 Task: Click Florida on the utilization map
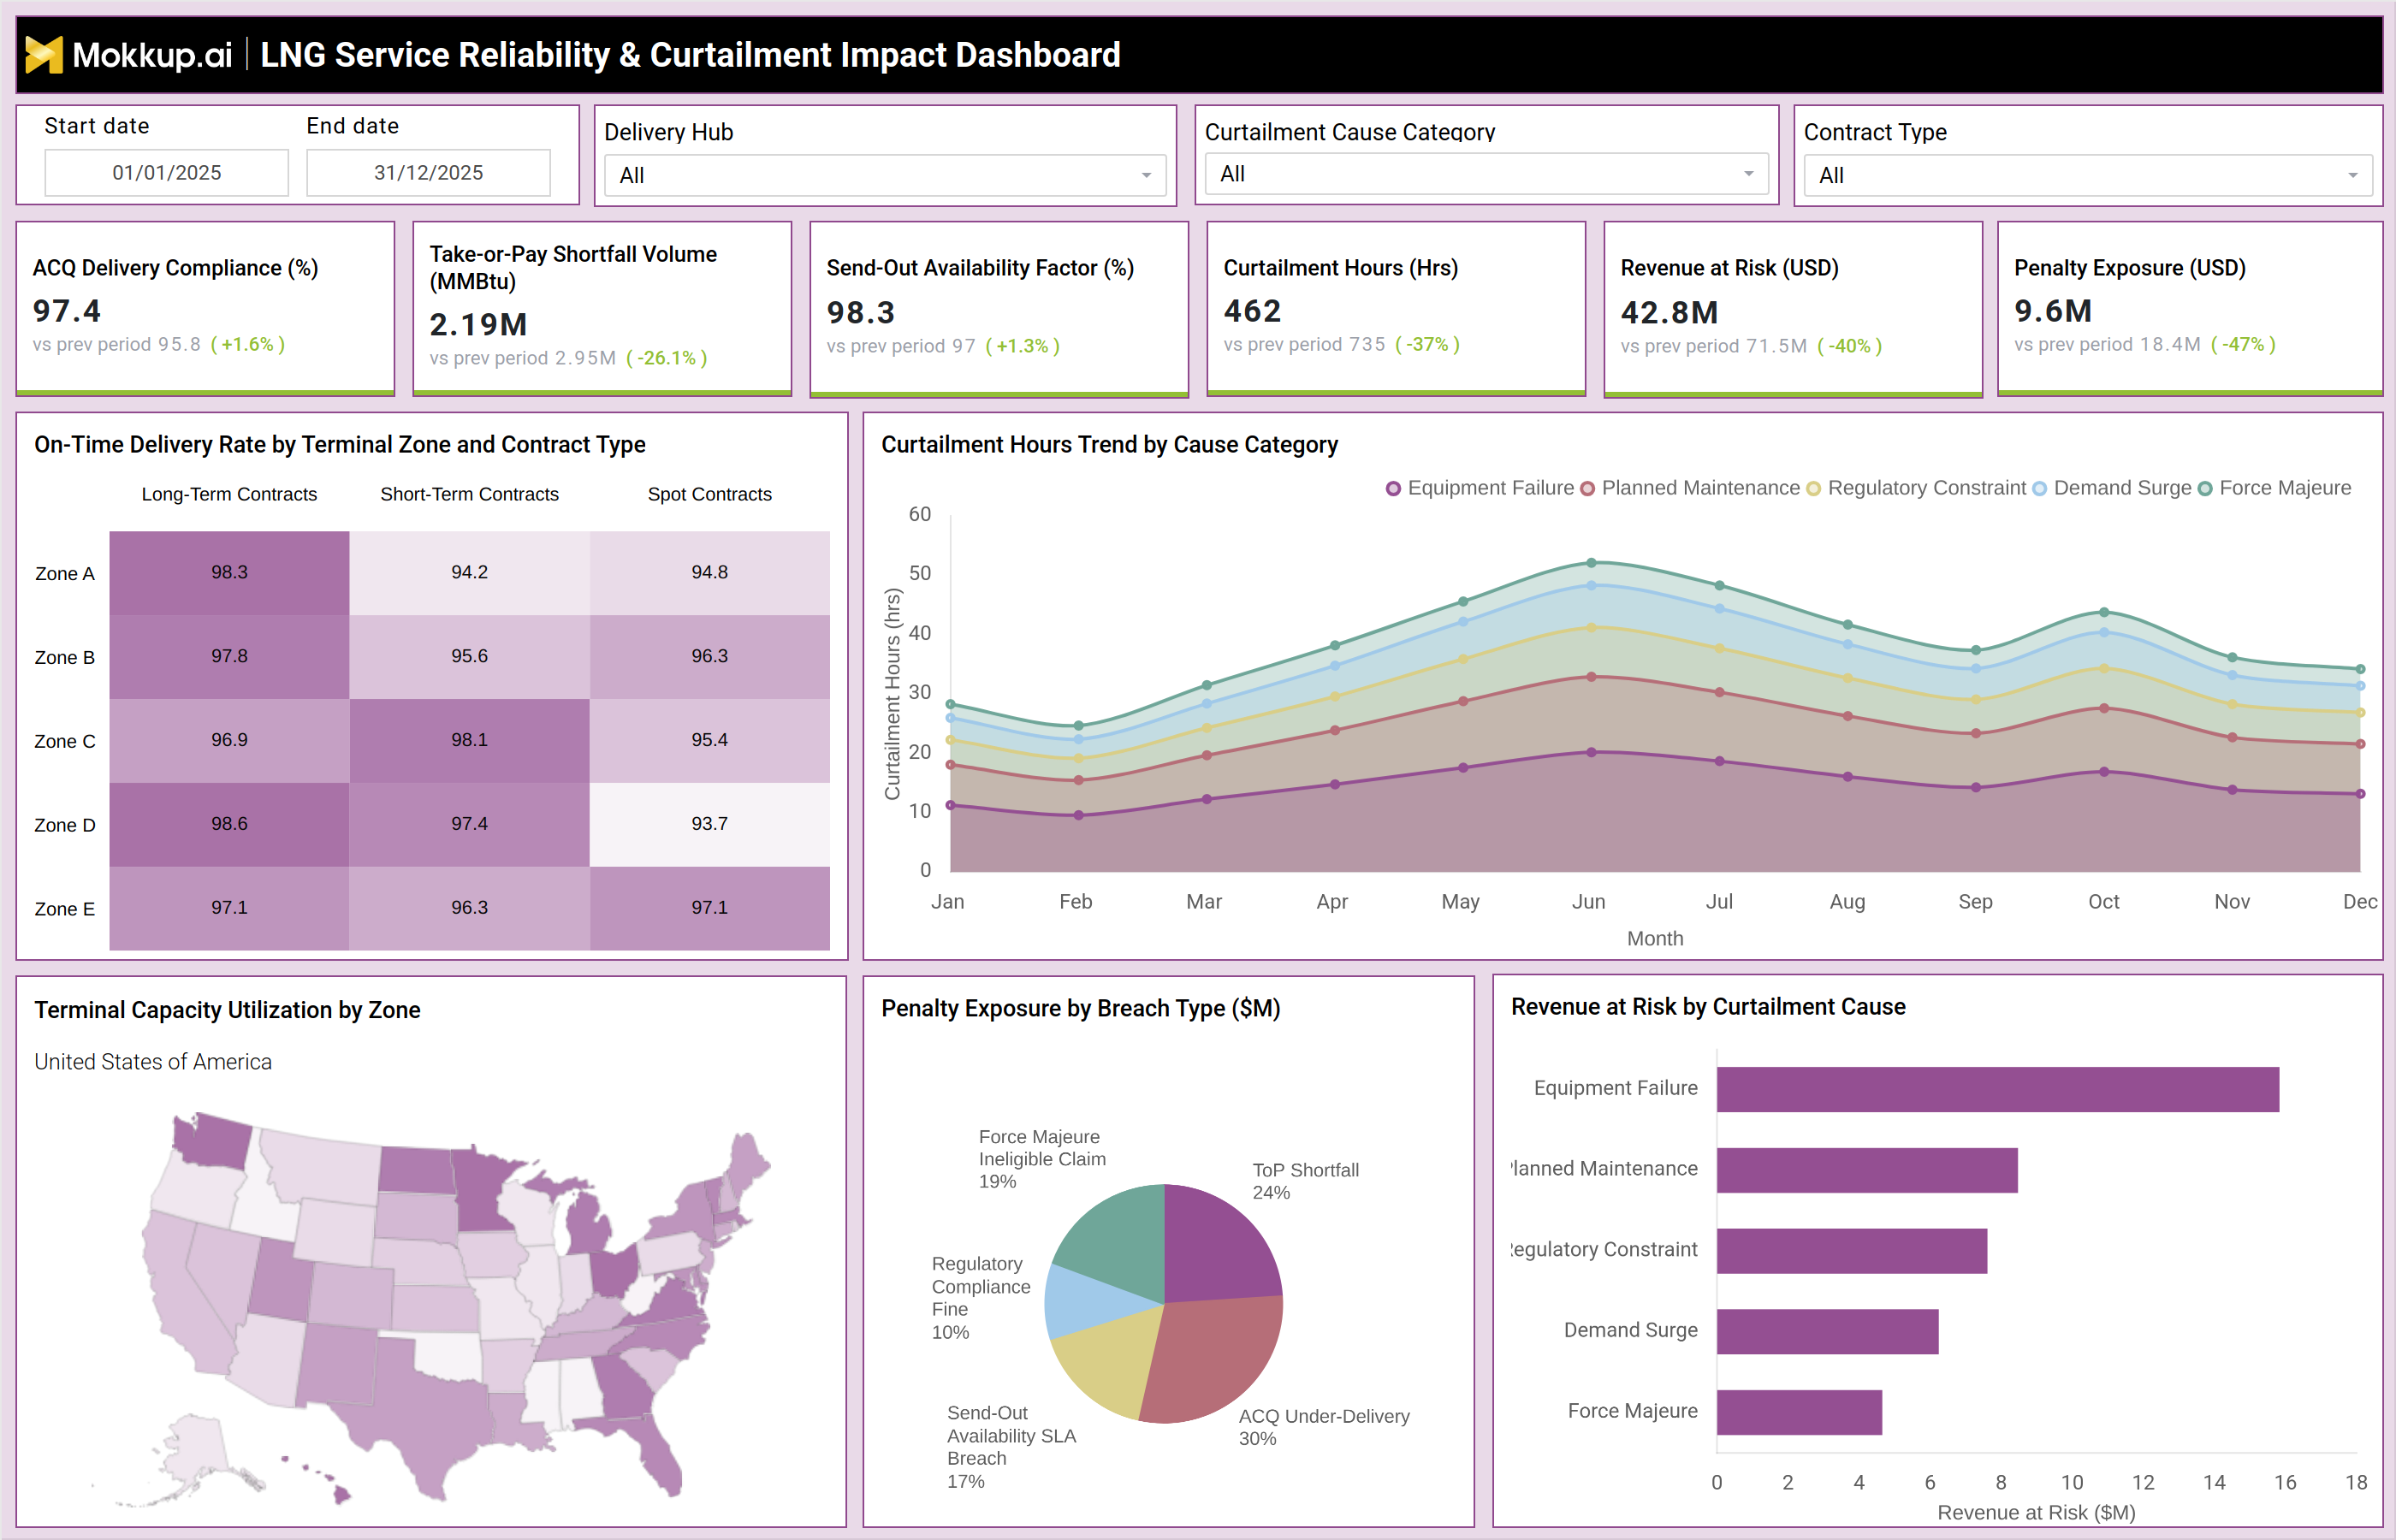coord(655,1450)
